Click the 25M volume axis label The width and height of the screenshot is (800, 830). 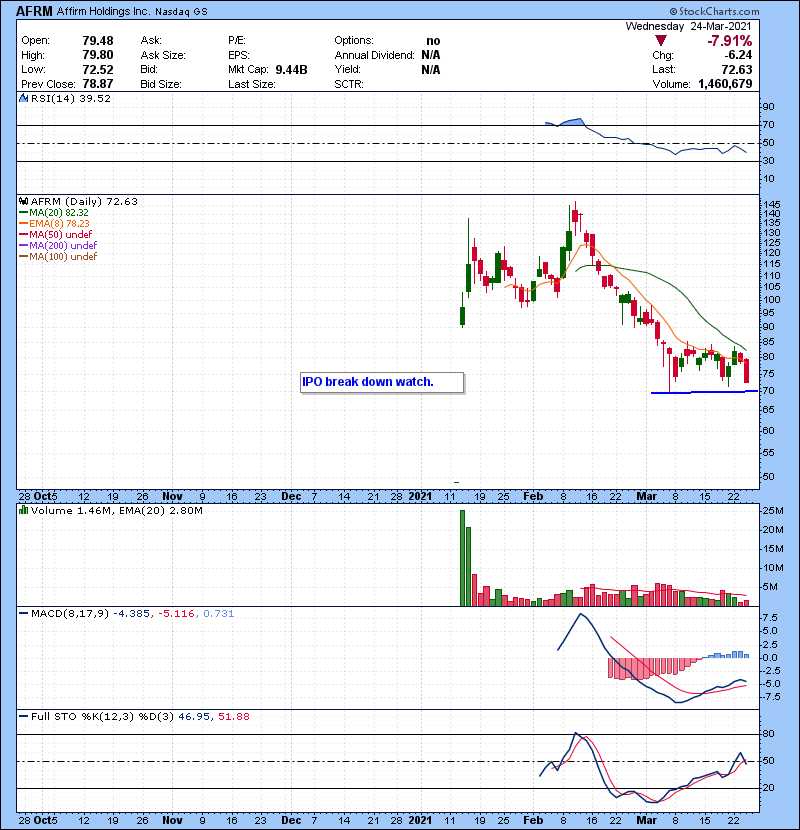(x=772, y=511)
